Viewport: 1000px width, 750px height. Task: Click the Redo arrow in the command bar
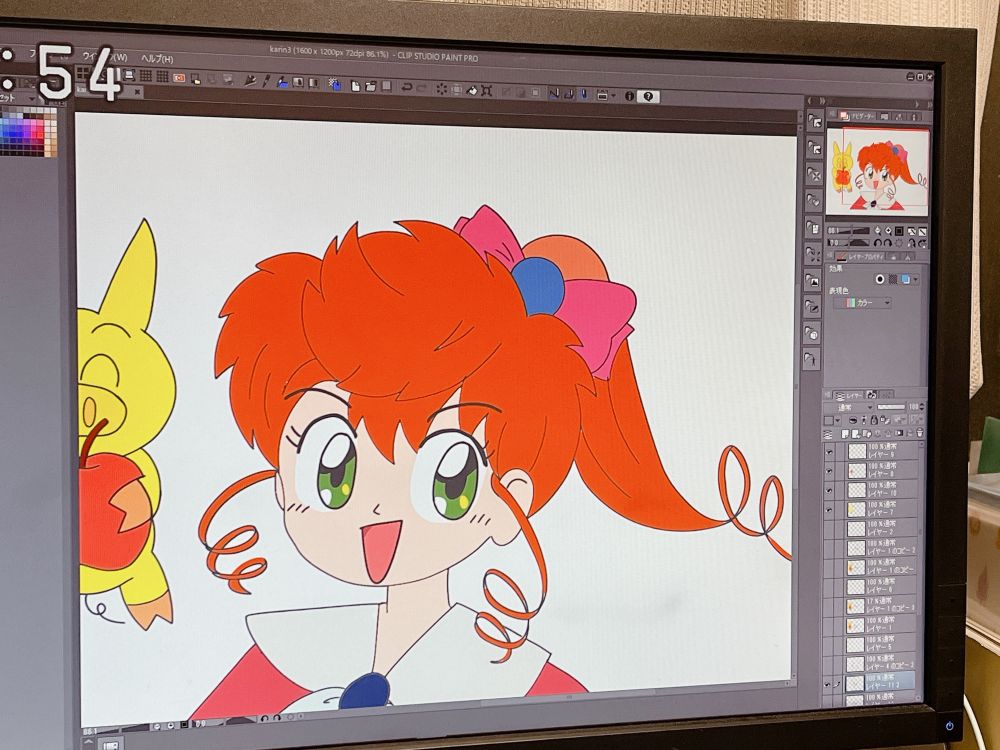pos(422,88)
